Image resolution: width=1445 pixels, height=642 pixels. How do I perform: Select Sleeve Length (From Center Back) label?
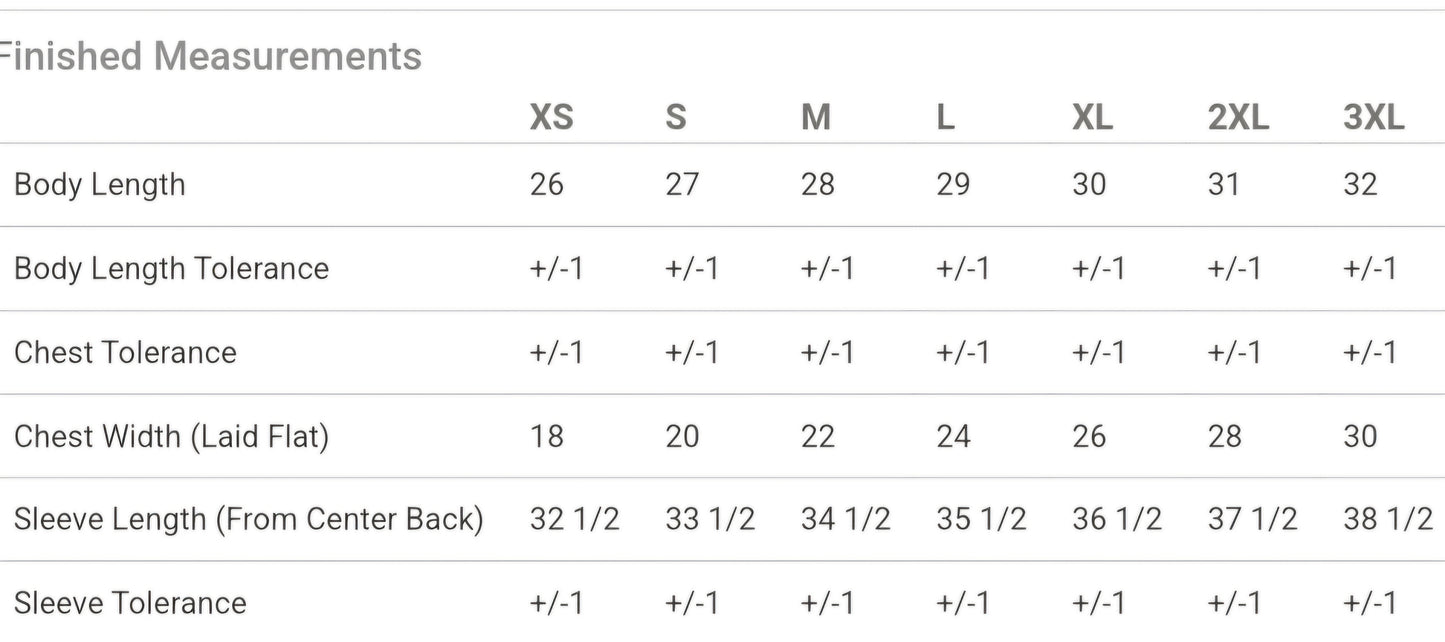click(249, 520)
